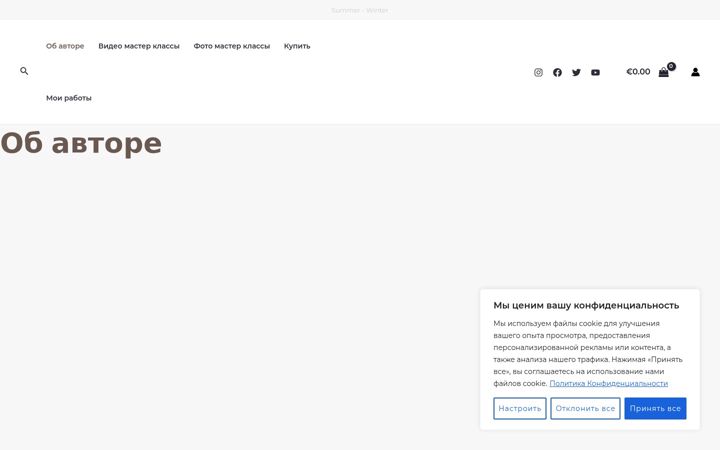Screen dimensions: 720x450
Task: Click the Принять все button
Action: (655, 408)
